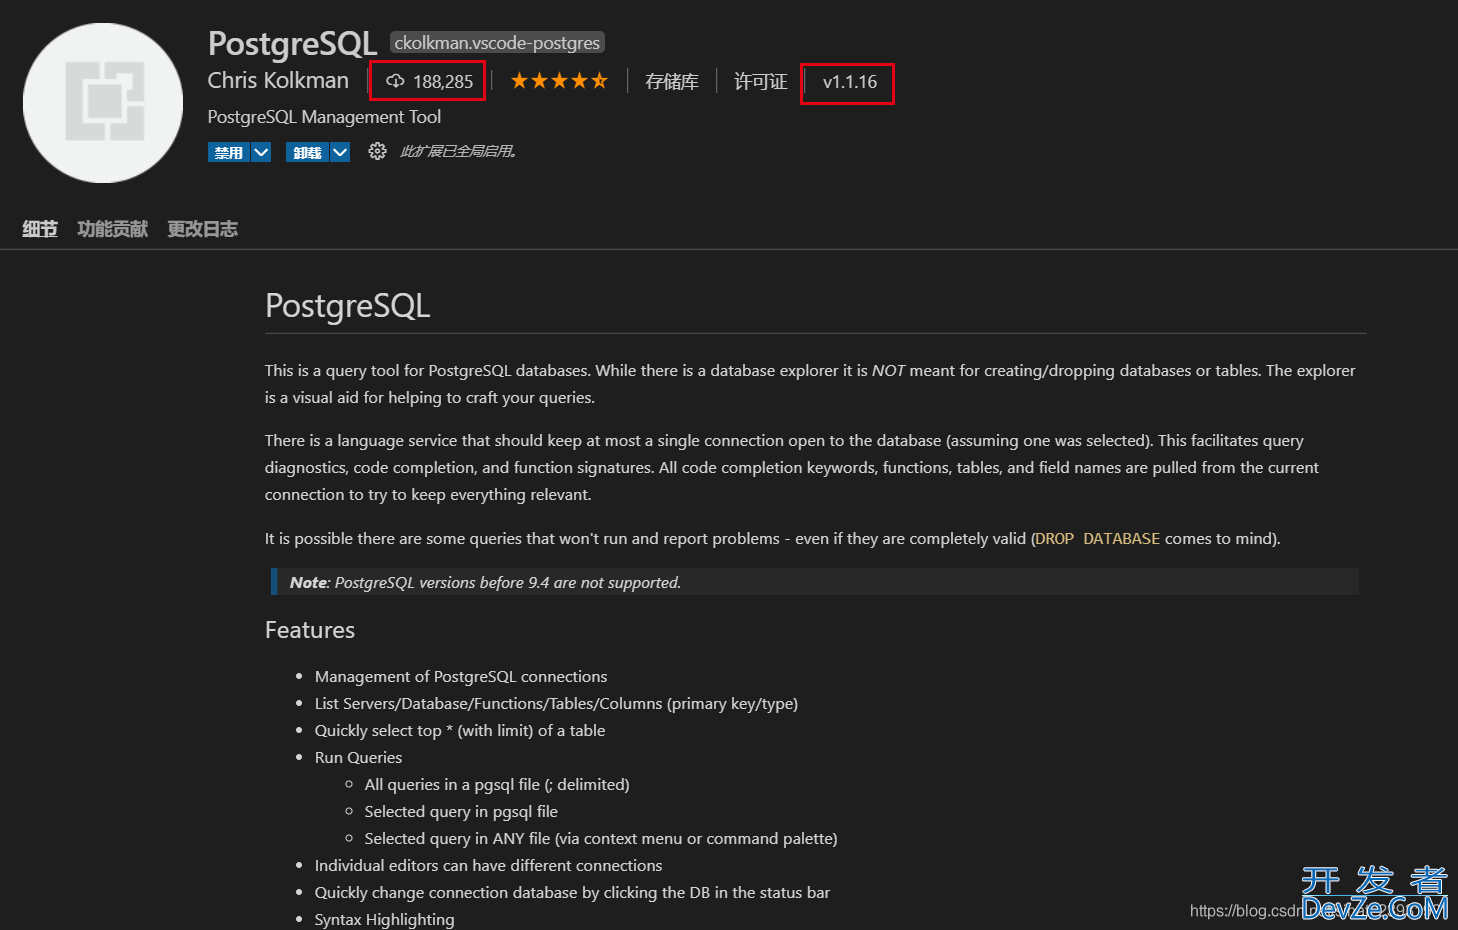
Task: Click Quickly change connection database bullet
Action: [x=572, y=892]
